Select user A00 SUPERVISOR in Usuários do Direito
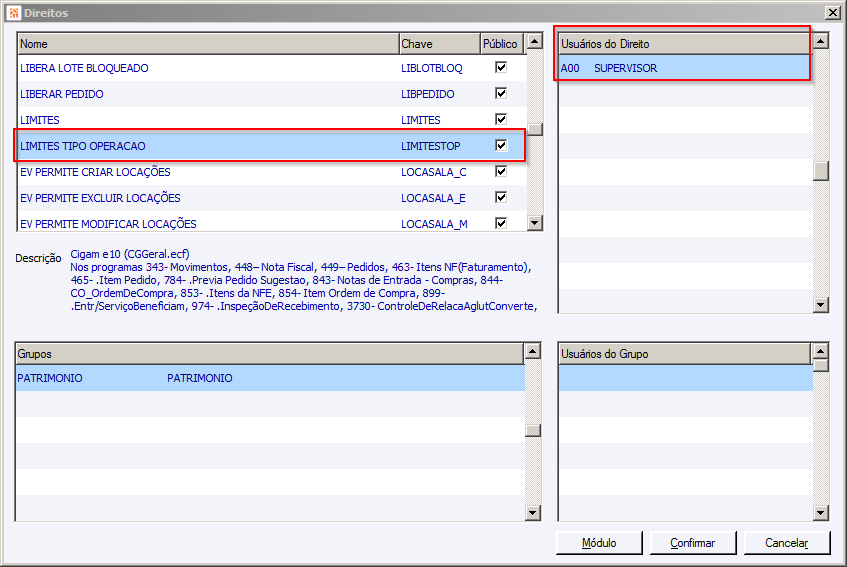The width and height of the screenshot is (847, 567). coord(685,68)
